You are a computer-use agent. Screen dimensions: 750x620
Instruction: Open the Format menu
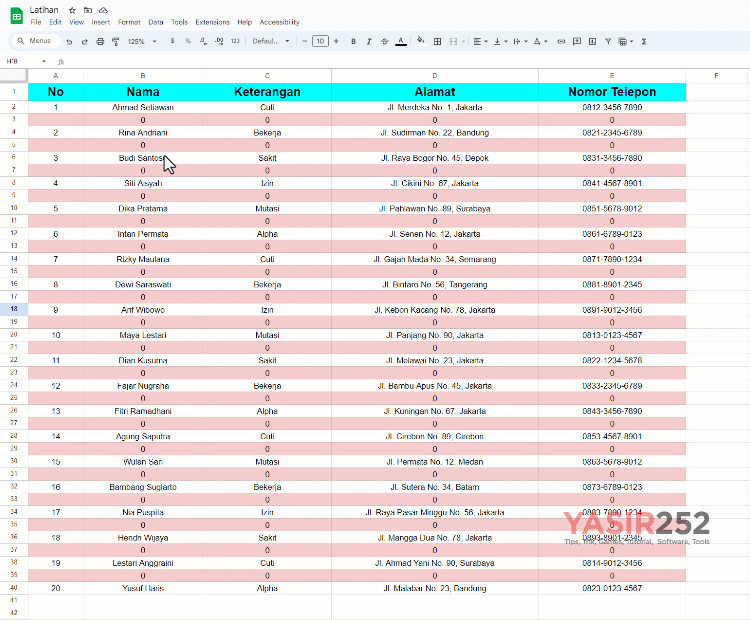pyautogui.click(x=129, y=22)
